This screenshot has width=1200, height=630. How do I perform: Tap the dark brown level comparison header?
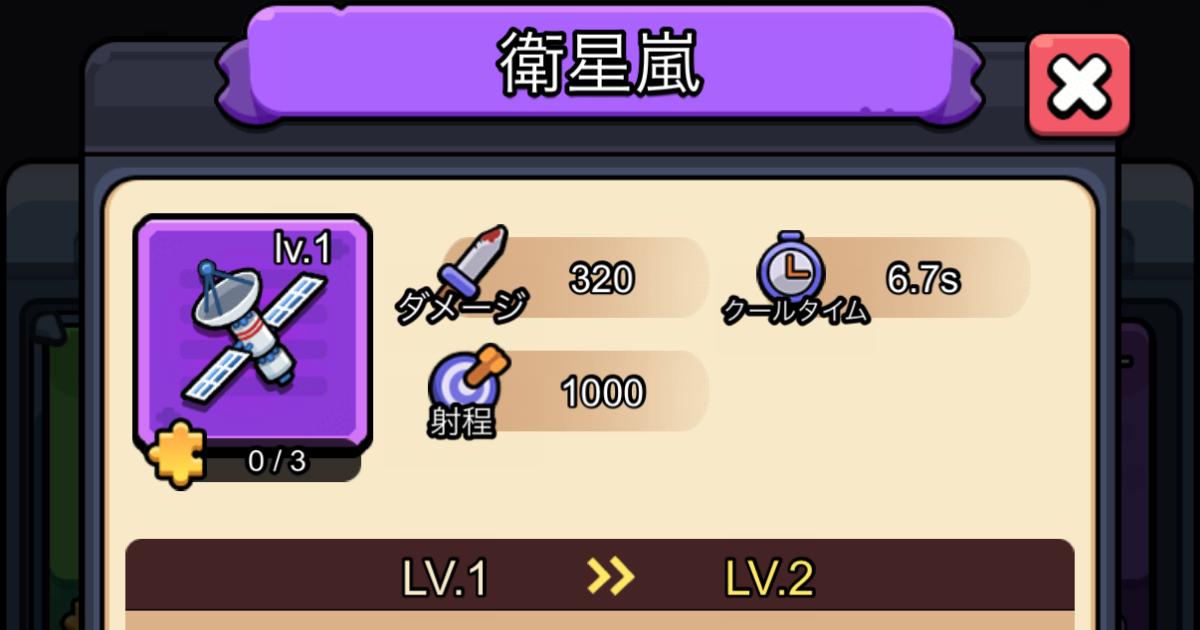point(600,575)
